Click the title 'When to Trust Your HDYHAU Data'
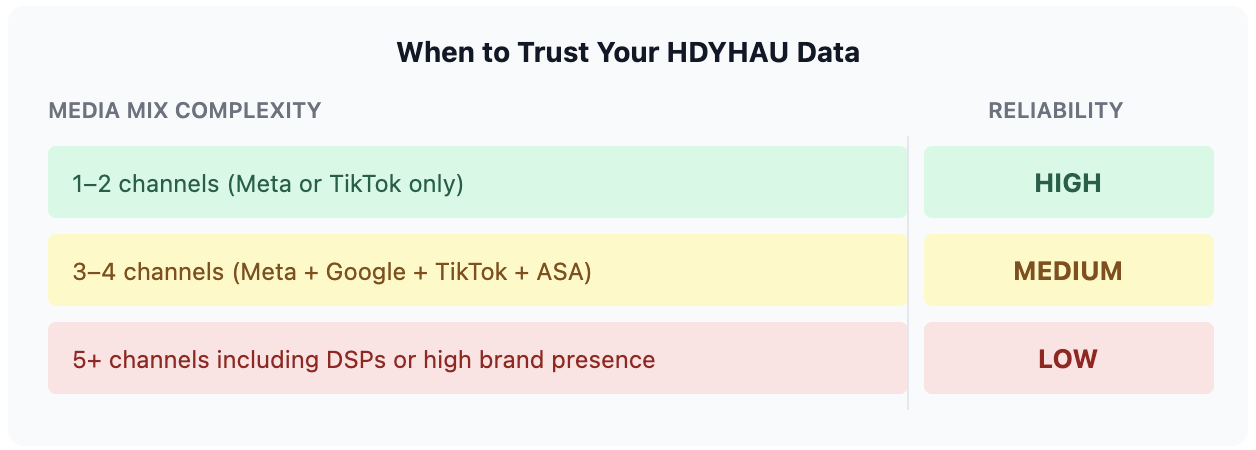This screenshot has width=1256, height=450. (x=628, y=52)
